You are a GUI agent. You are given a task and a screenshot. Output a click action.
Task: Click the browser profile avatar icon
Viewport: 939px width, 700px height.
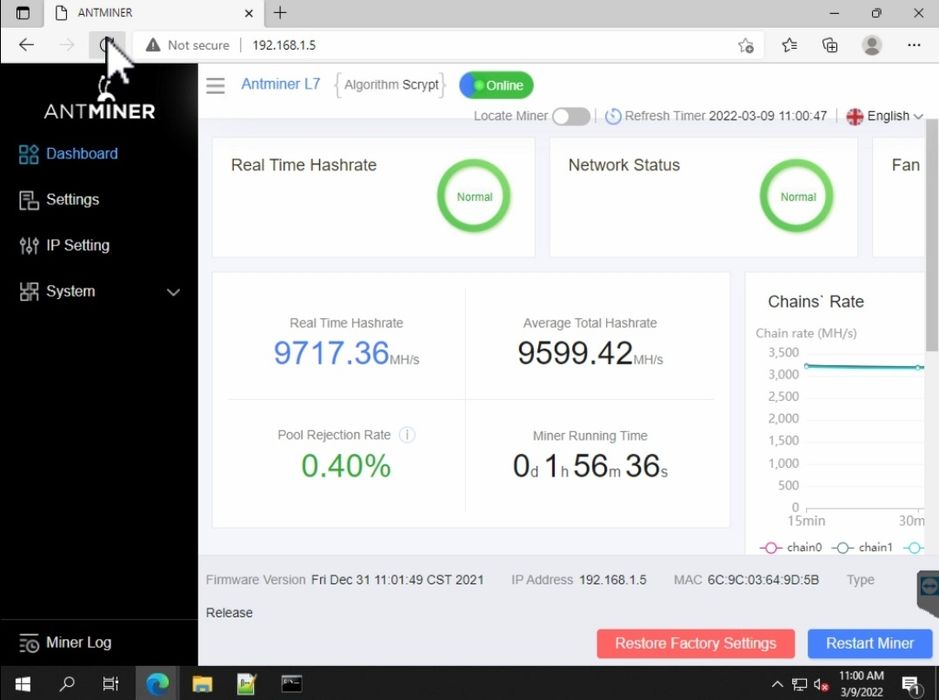coord(872,45)
